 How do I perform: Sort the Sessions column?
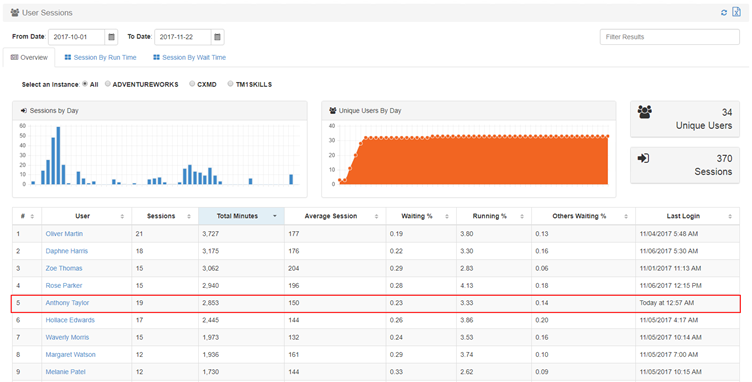[189, 217]
